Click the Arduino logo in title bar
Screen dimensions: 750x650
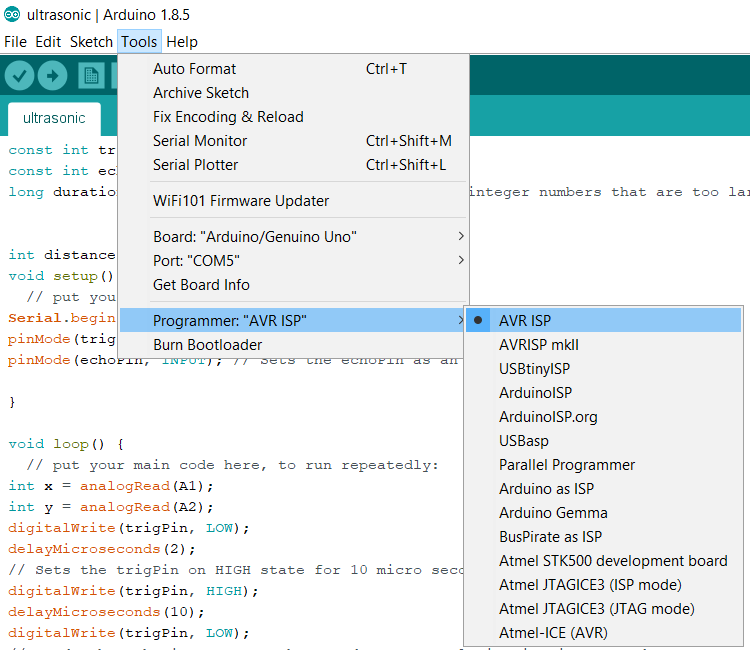12,15
